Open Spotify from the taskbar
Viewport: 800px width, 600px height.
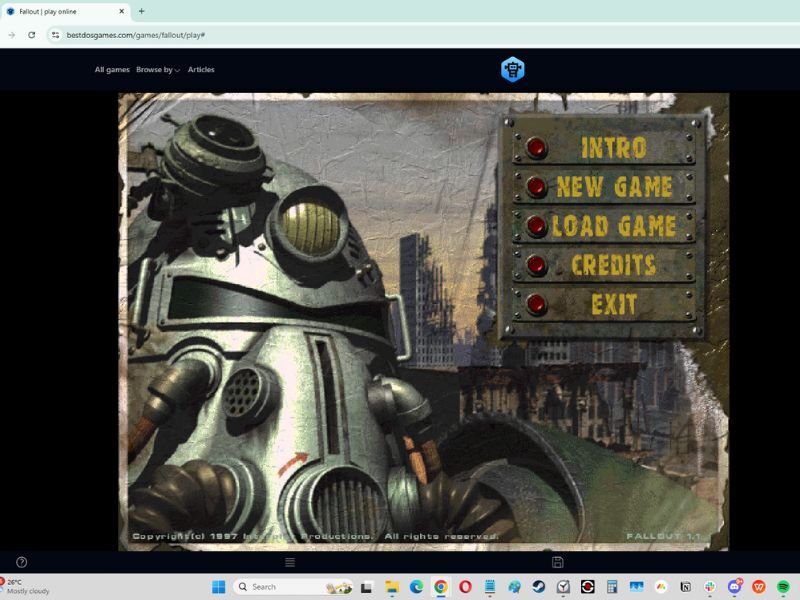(786, 587)
